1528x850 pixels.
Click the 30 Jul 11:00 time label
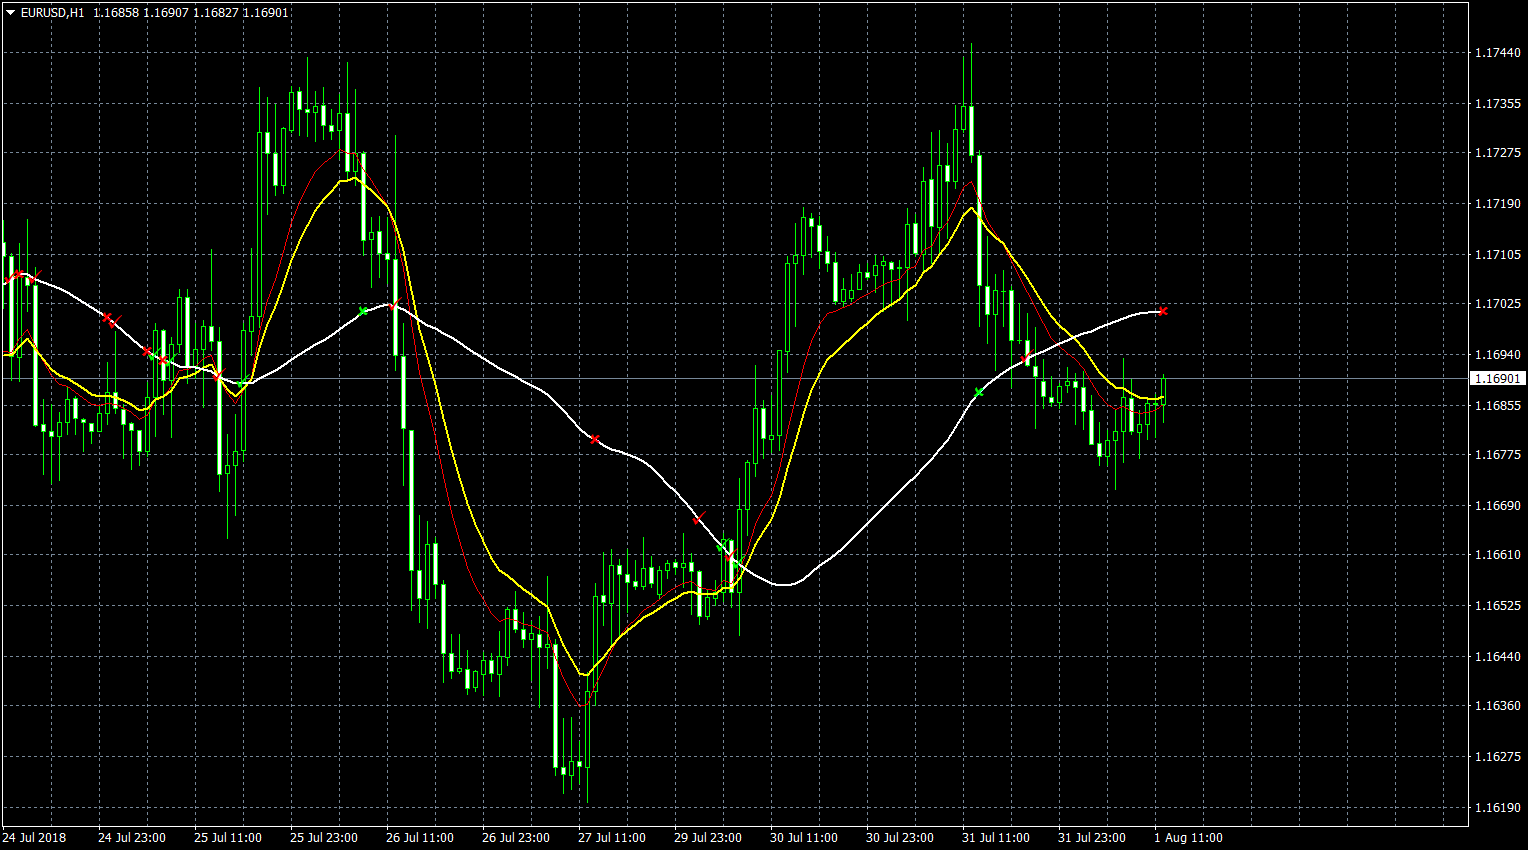804,838
